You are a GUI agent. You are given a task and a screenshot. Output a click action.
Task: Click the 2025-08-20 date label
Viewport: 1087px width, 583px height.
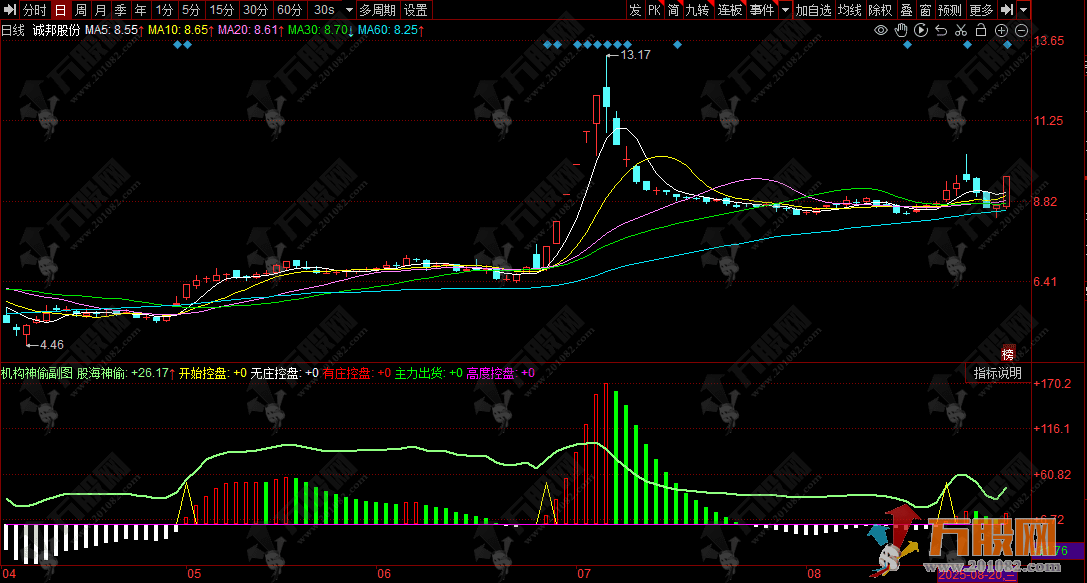[977, 575]
